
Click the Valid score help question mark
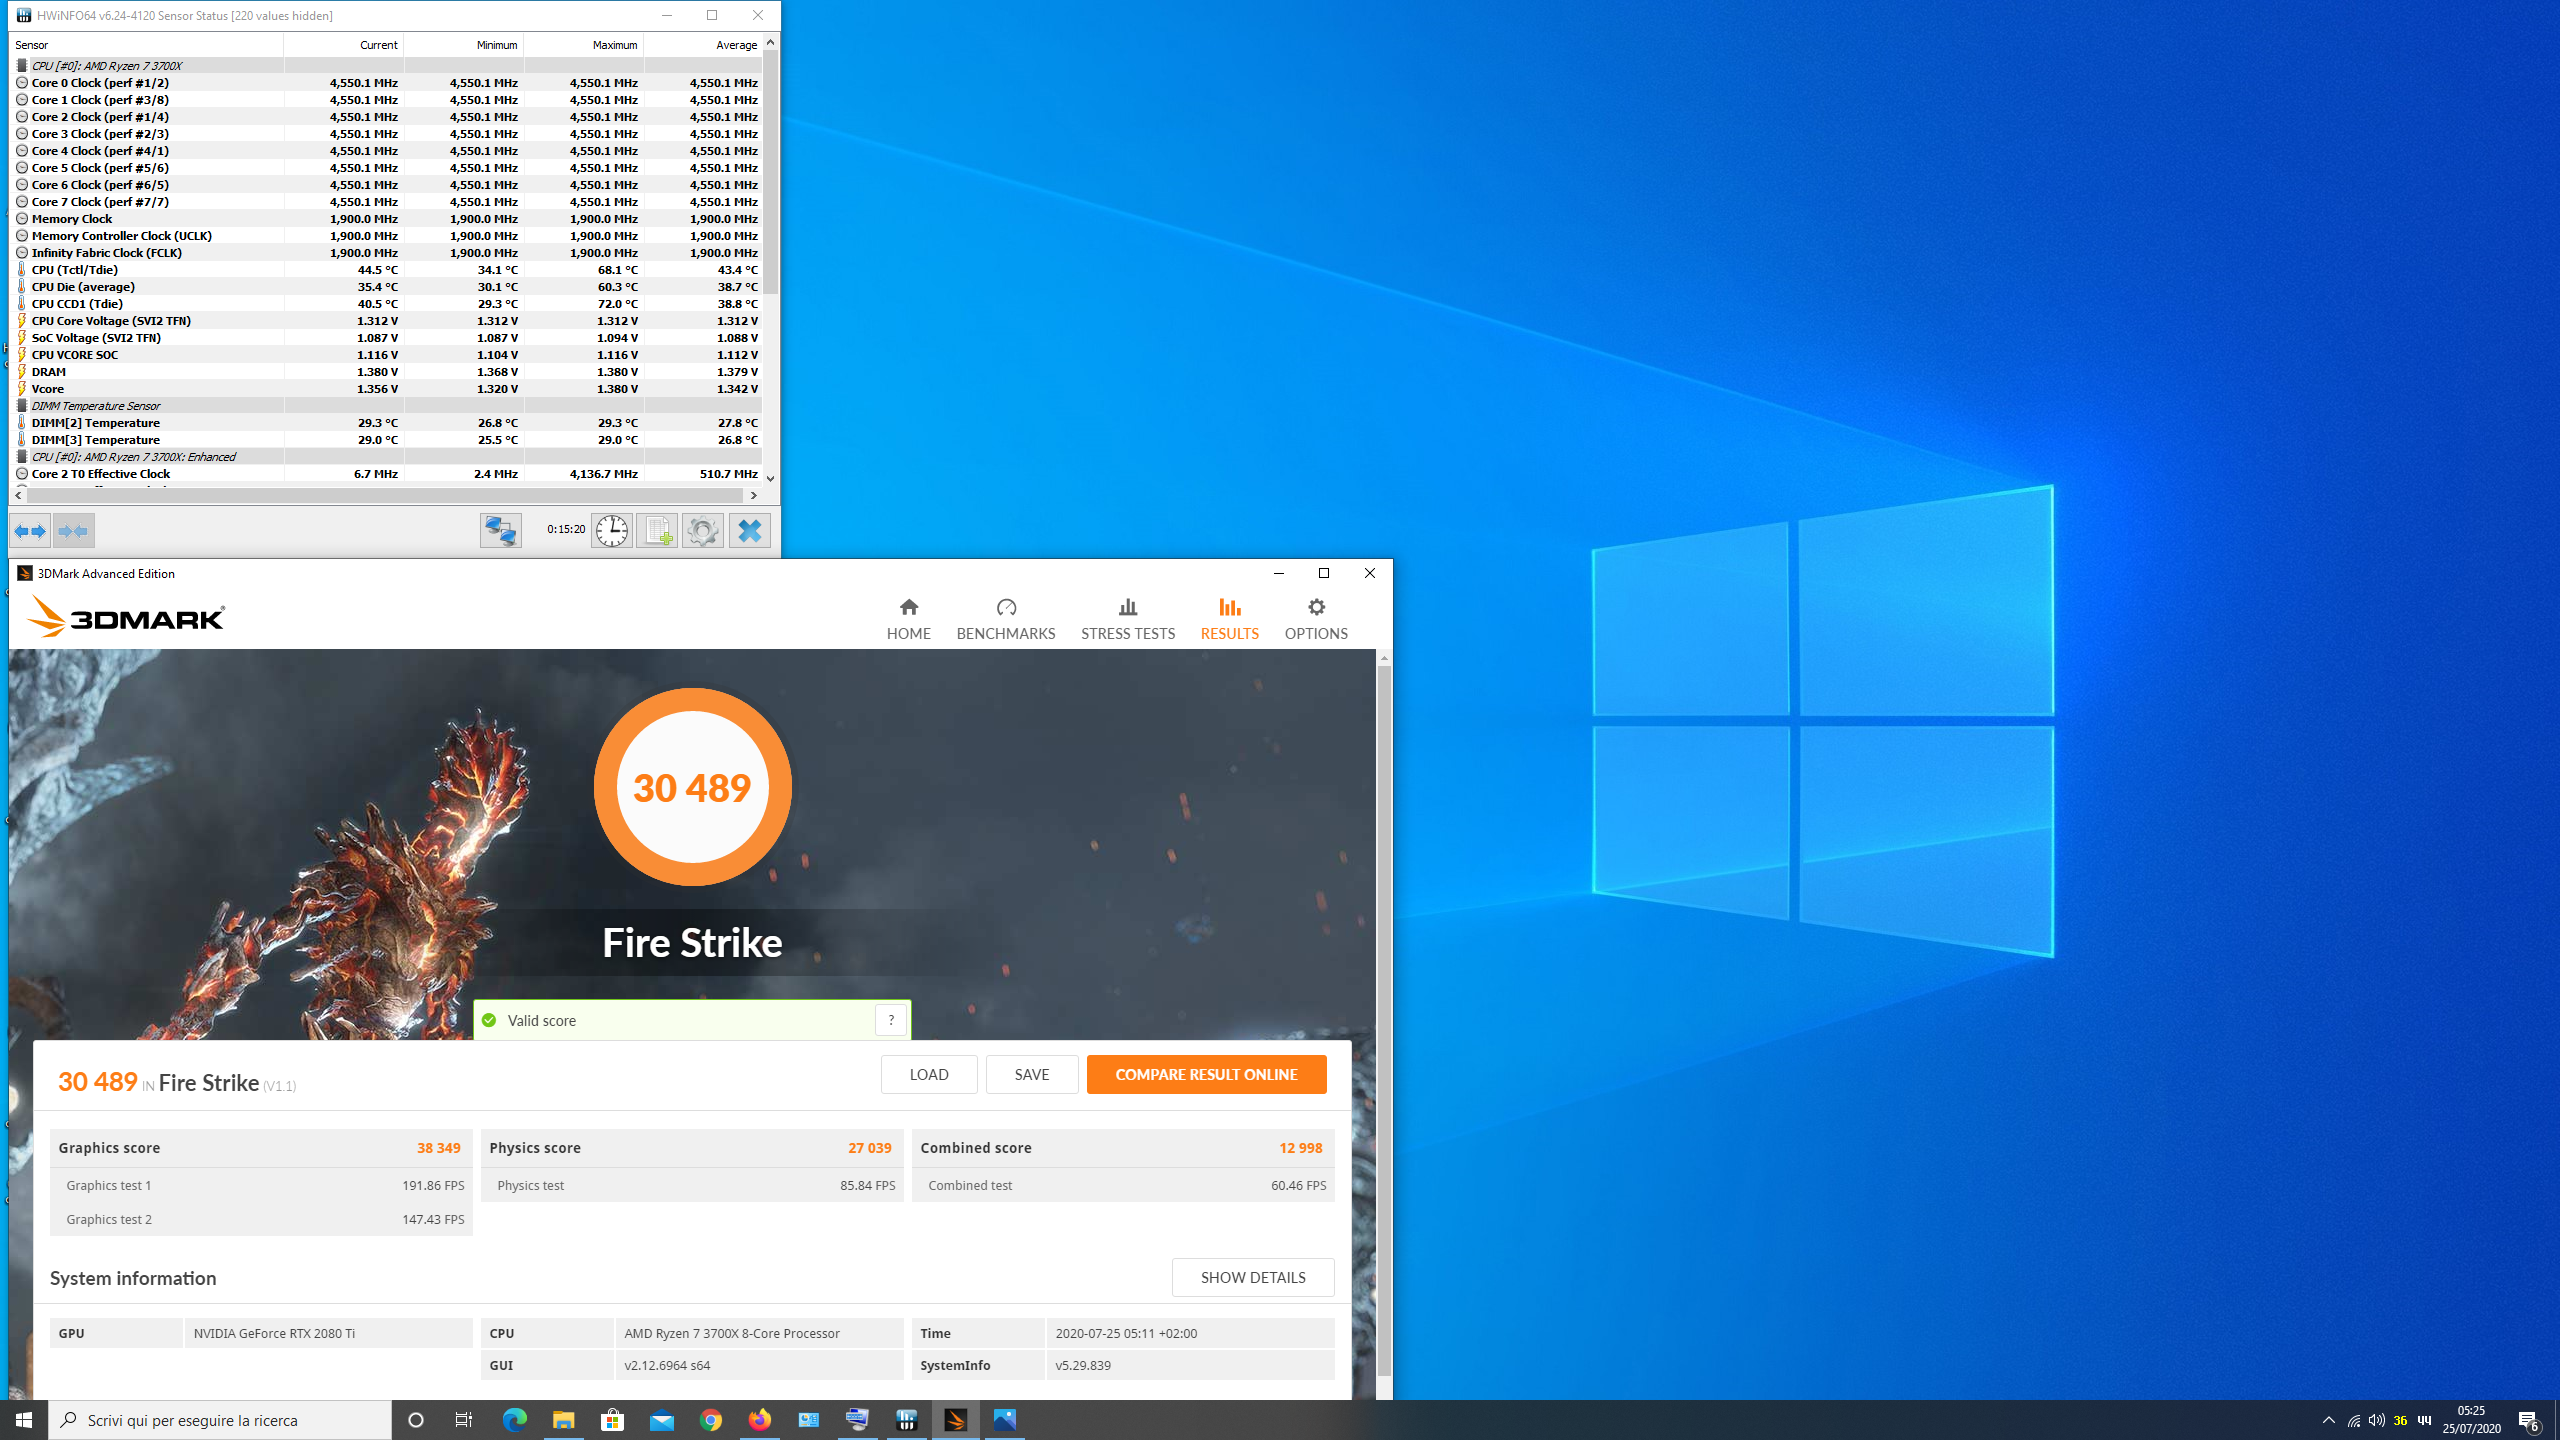pos(890,1020)
